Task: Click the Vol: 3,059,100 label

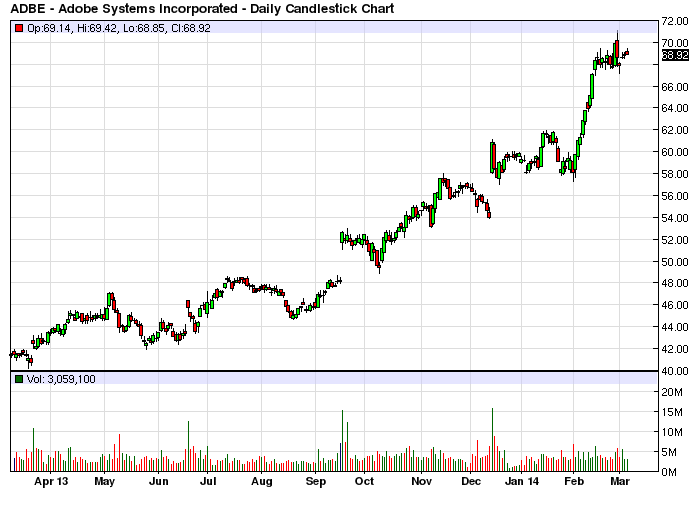Action: [x=61, y=379]
